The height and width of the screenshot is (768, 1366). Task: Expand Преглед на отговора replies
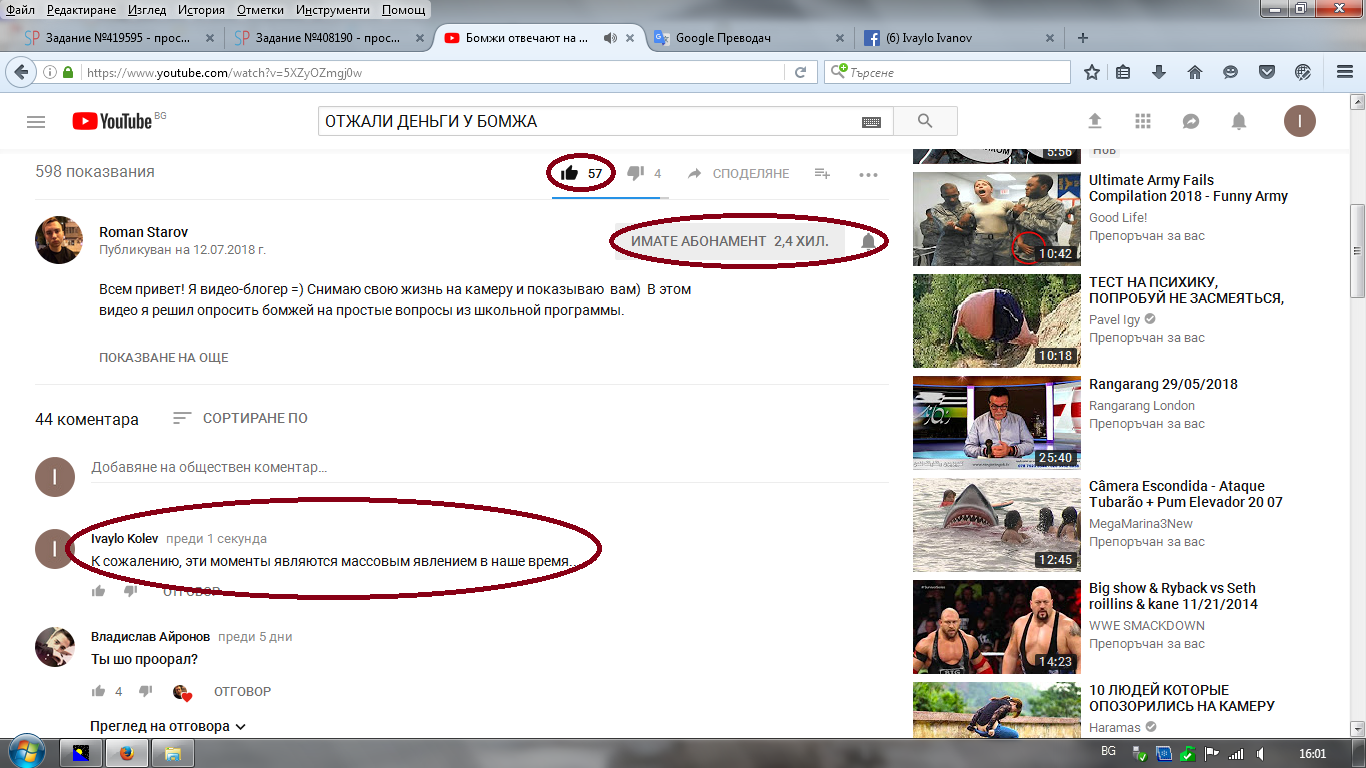[x=168, y=726]
